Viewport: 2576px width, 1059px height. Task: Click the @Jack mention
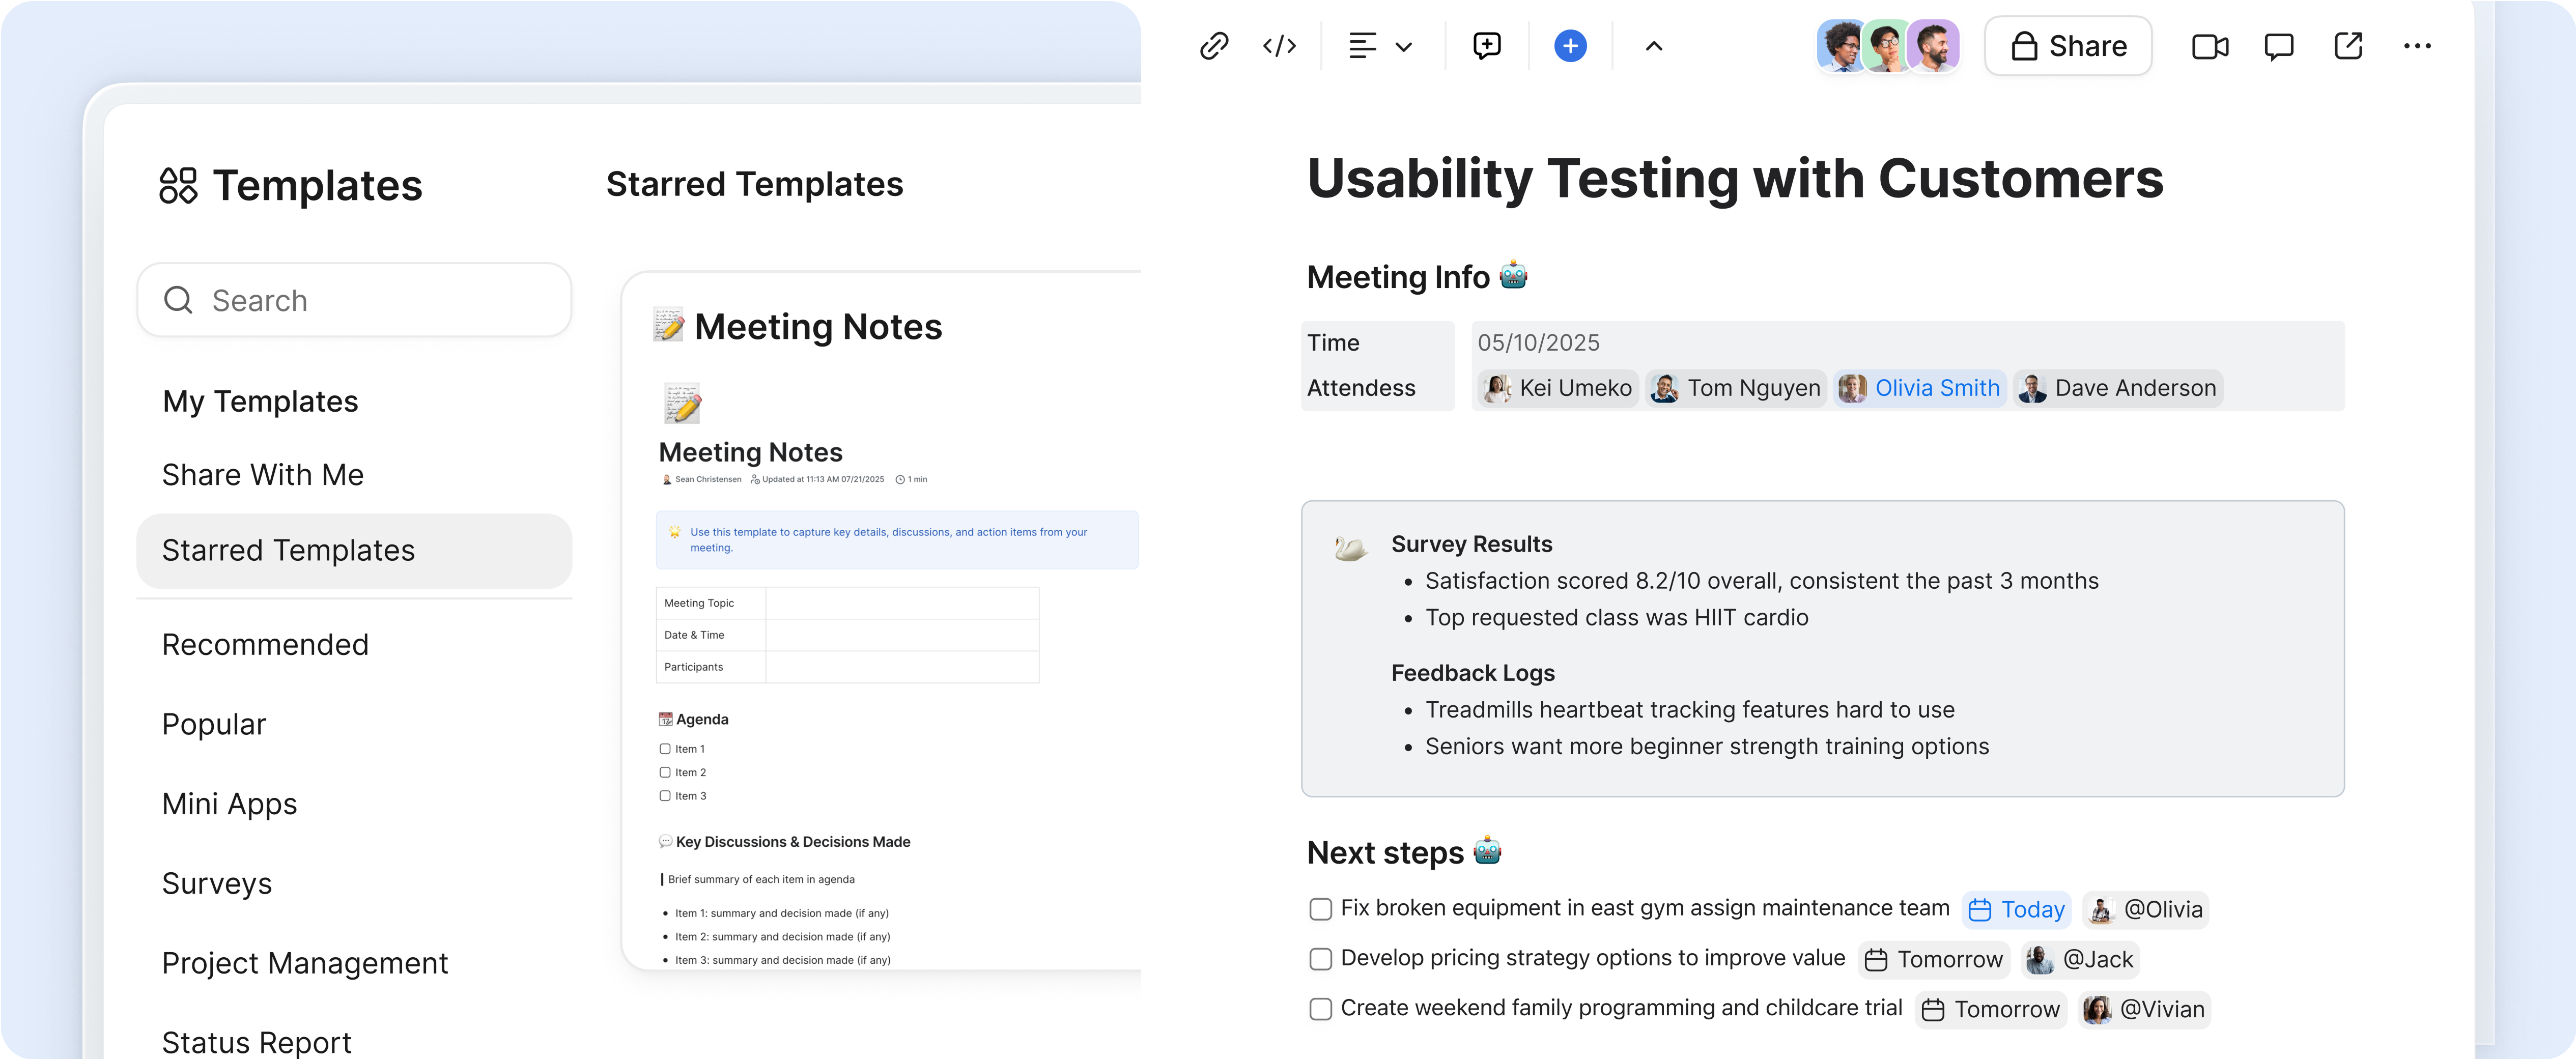point(2080,959)
